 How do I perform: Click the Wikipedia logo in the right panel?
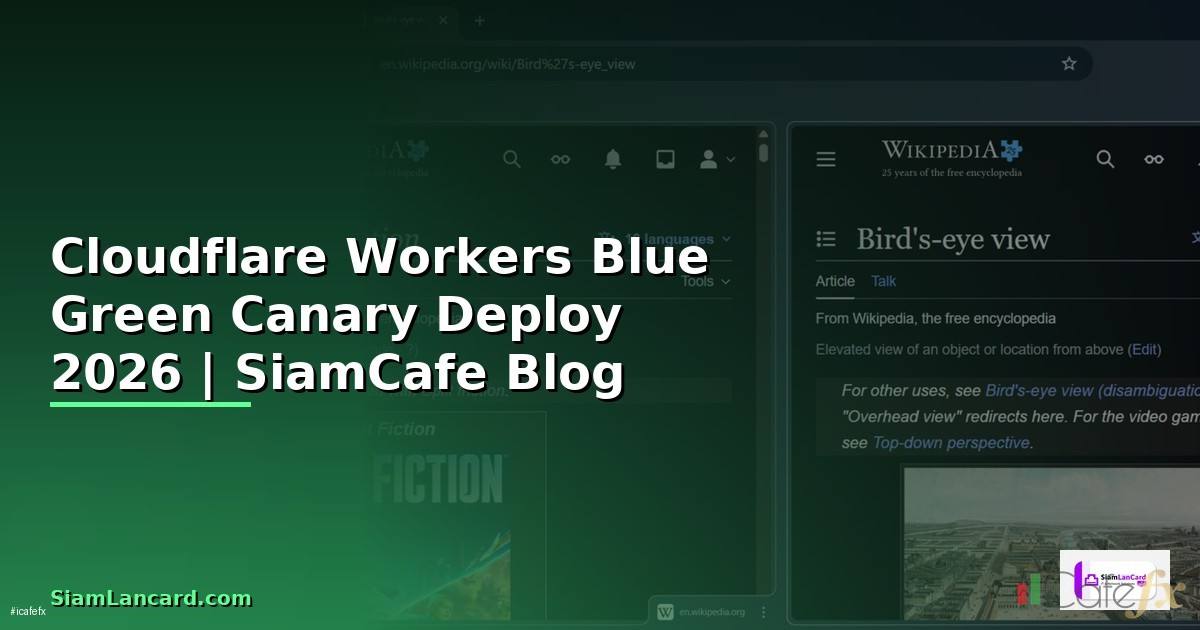pos(951,157)
